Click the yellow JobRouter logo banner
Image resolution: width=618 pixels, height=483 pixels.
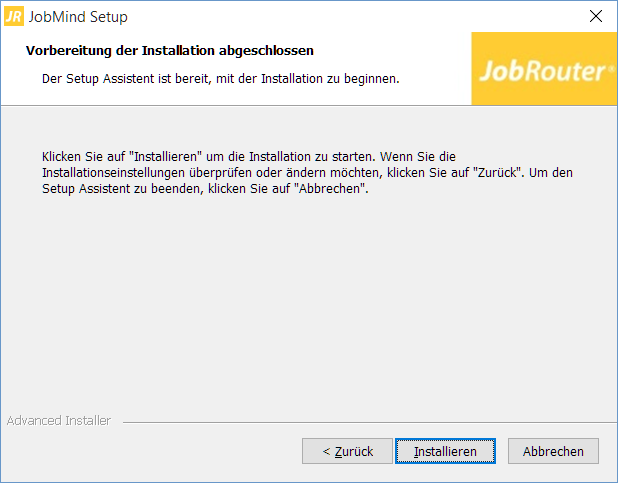544,69
